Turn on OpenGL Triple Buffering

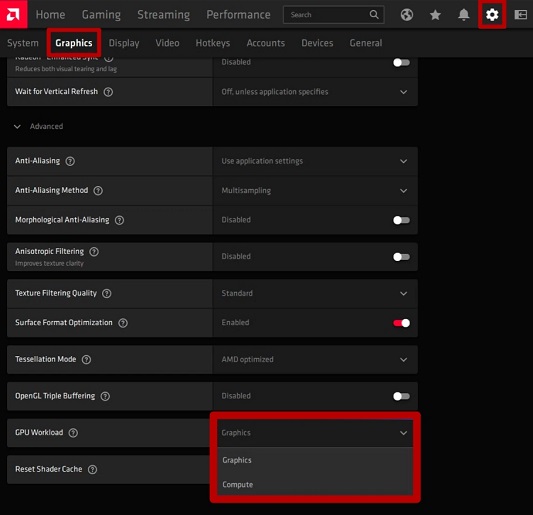pos(401,396)
